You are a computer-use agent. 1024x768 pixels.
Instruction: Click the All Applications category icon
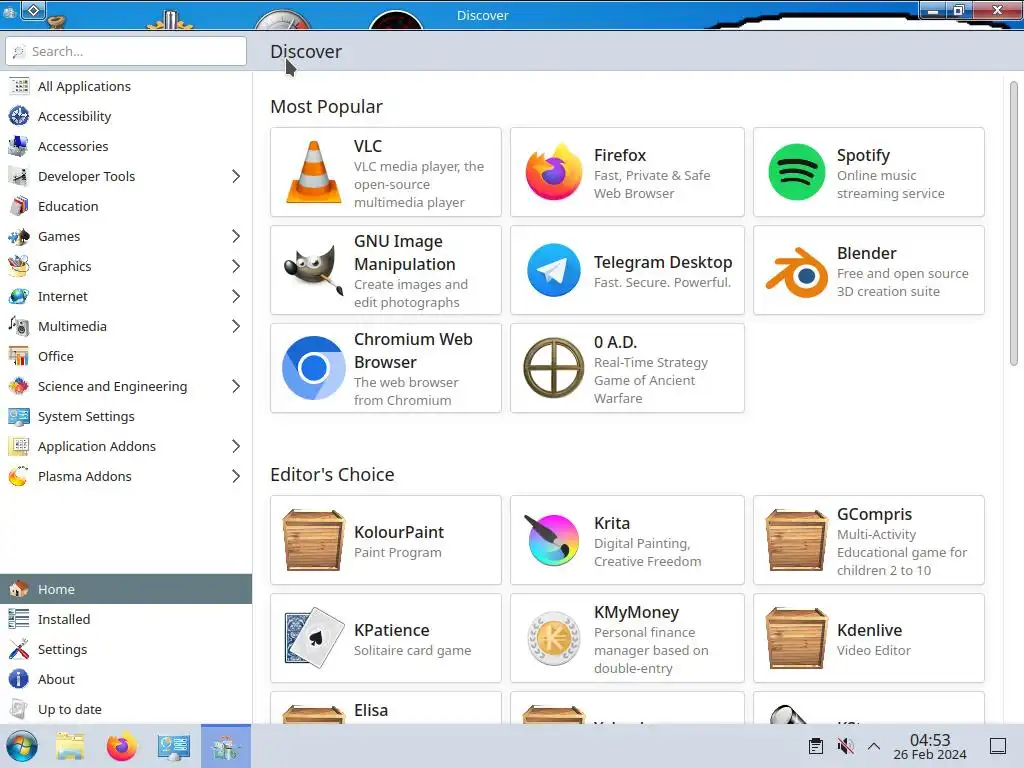[19, 86]
